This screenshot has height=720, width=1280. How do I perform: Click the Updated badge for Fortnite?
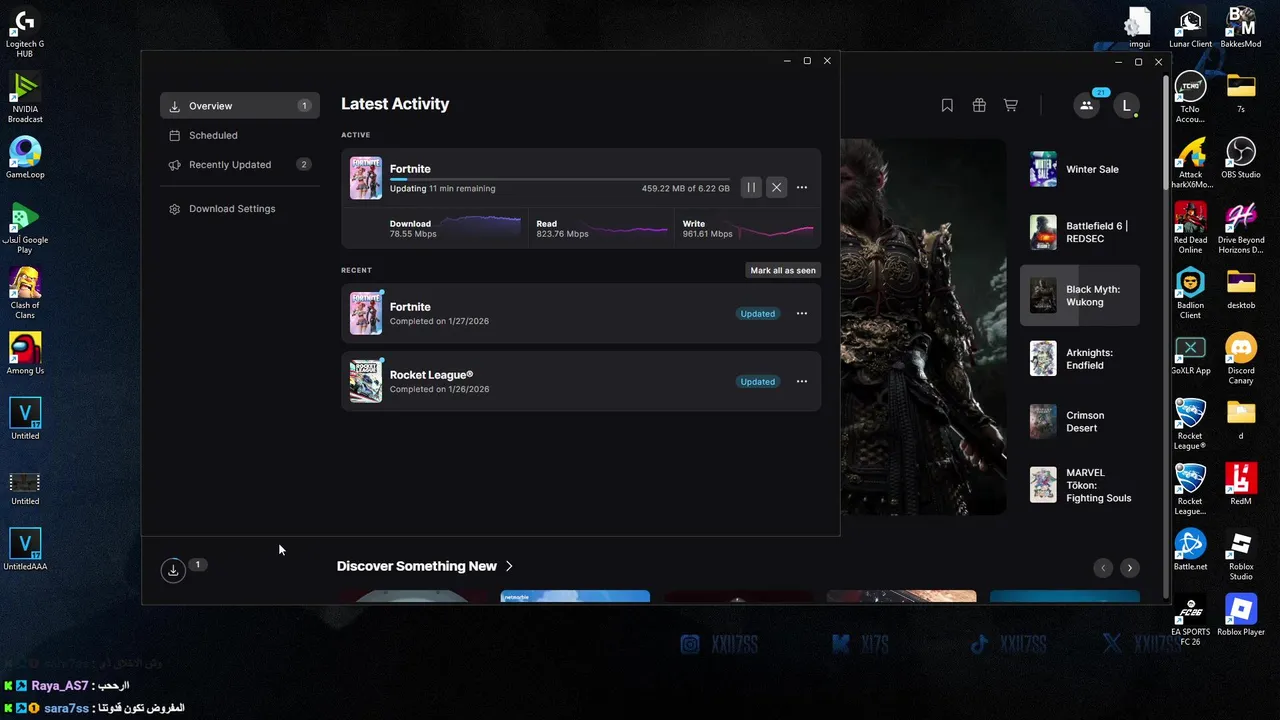tap(757, 314)
